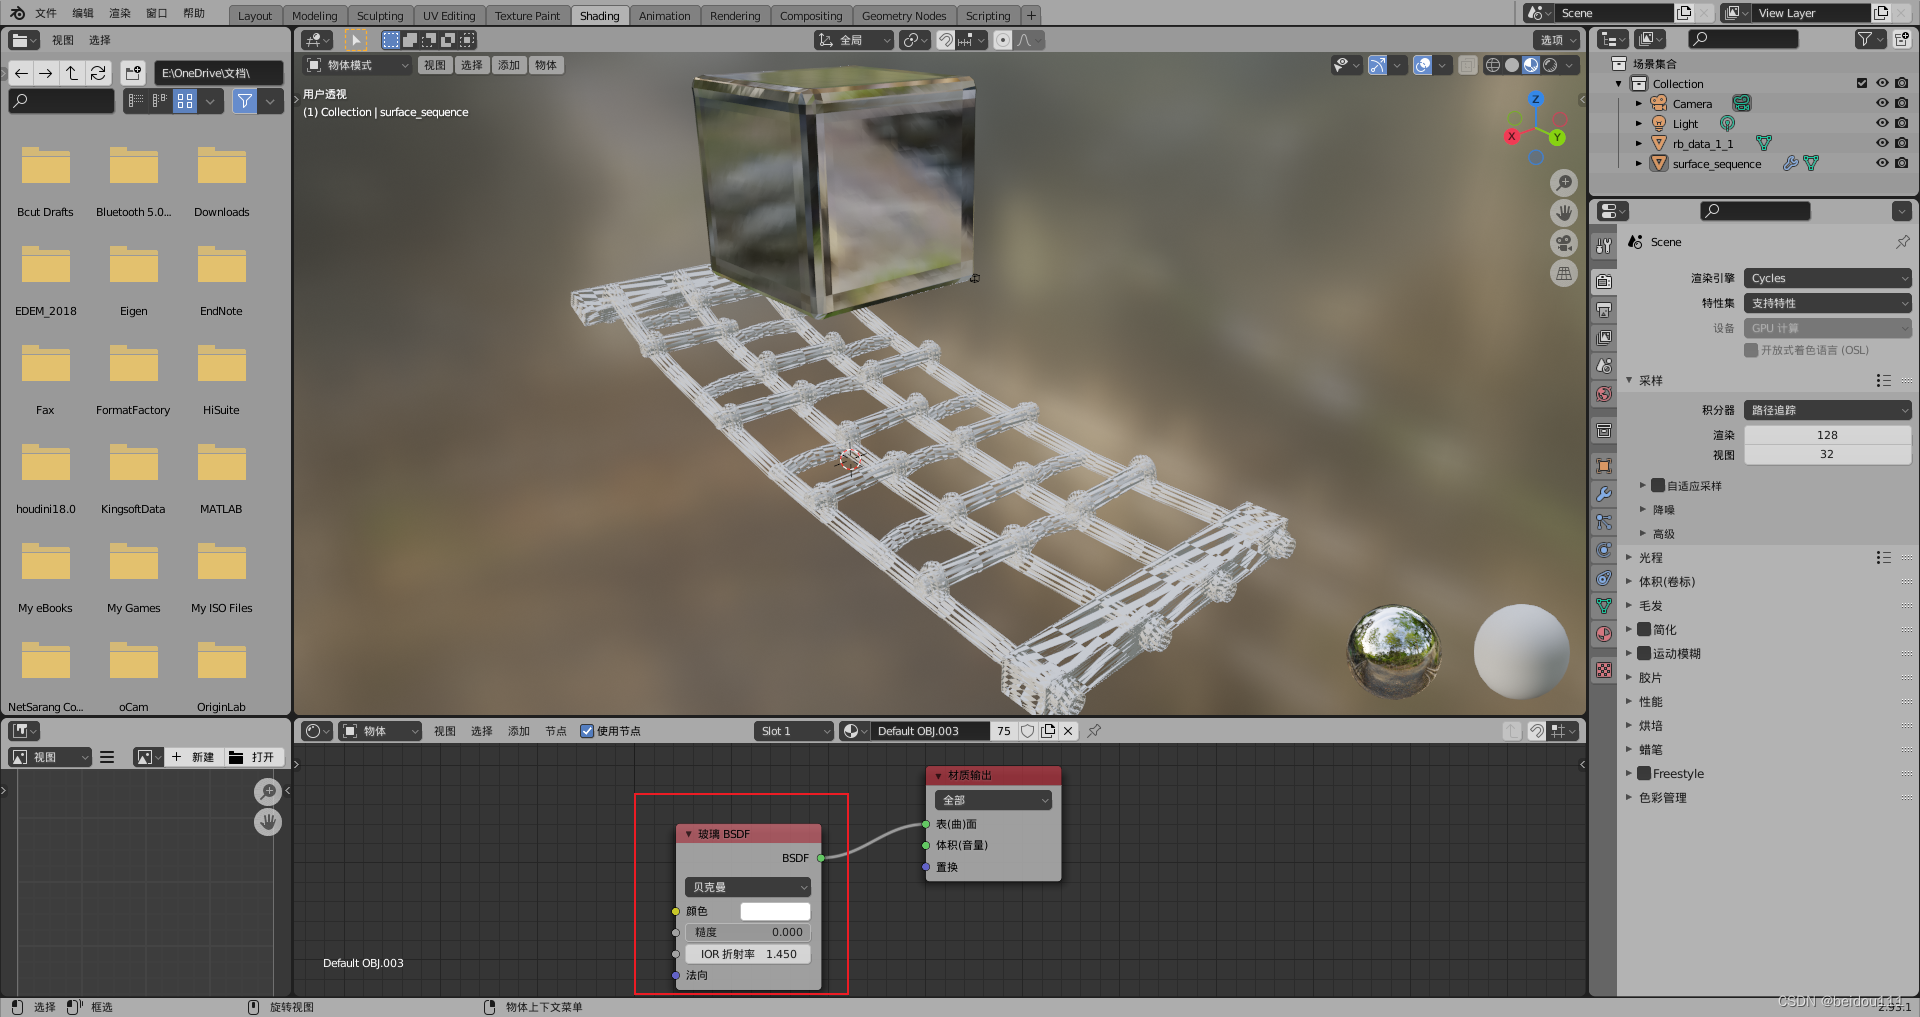Duplicate the Default OBJ.003 material
This screenshot has width=1920, height=1017.
point(1048,731)
